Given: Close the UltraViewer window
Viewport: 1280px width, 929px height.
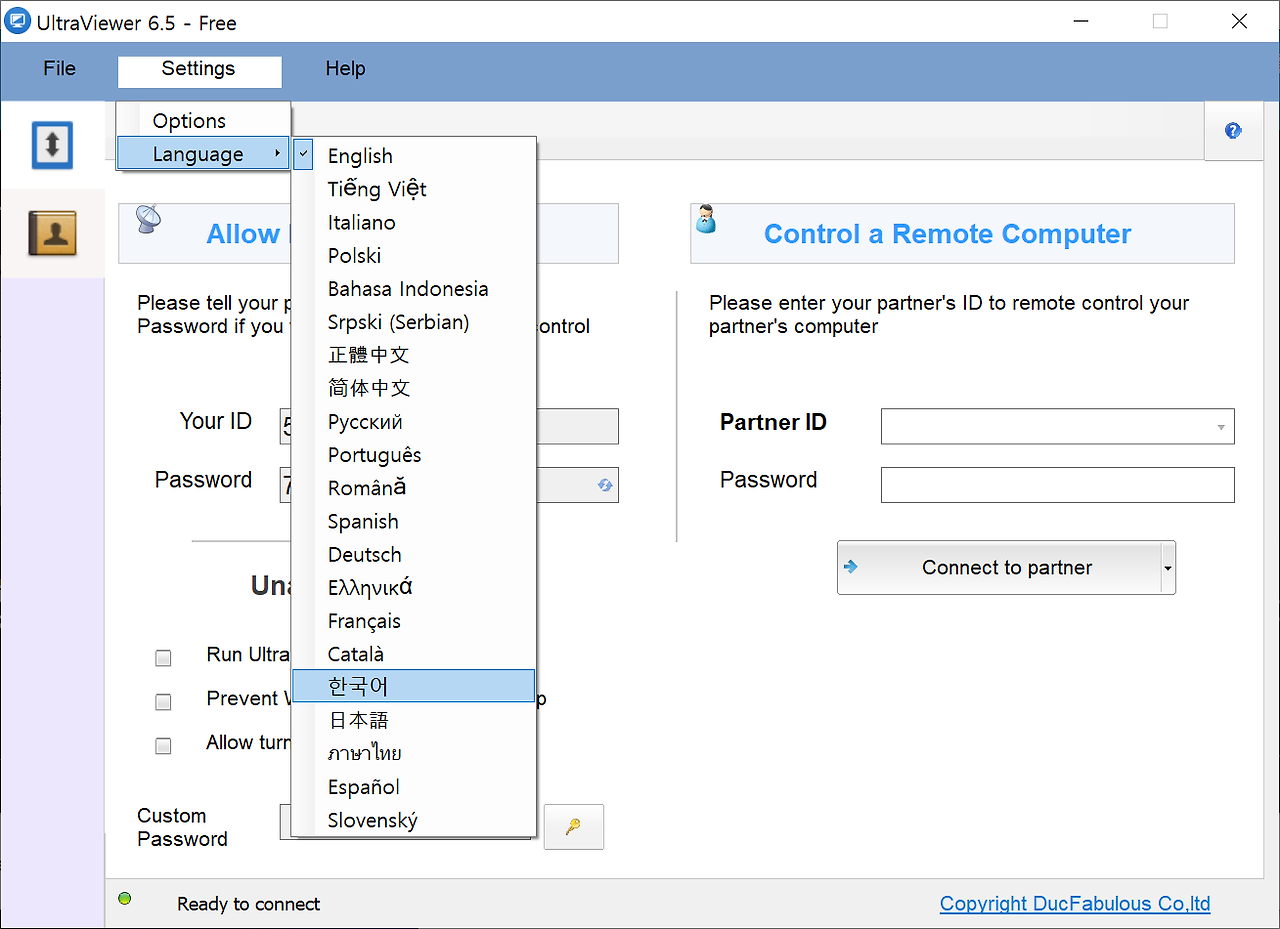Looking at the screenshot, I should 1239,21.
